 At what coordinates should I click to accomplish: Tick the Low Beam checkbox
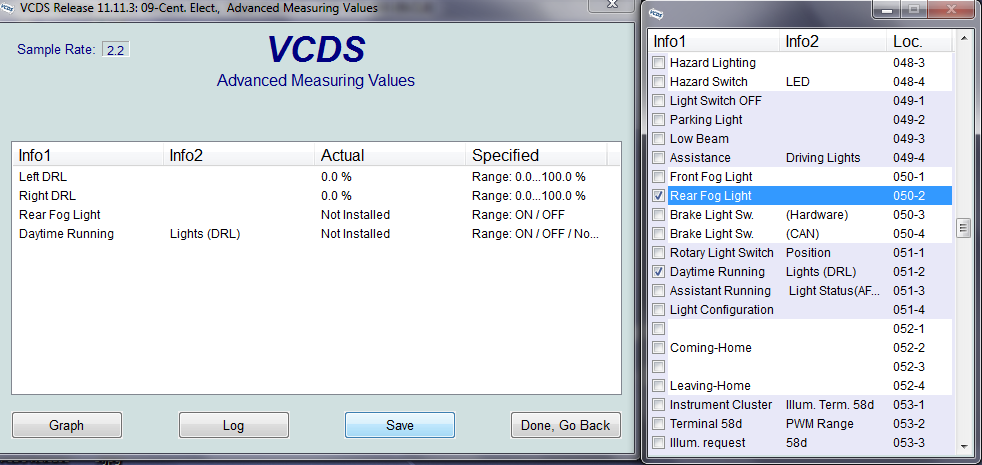click(658, 138)
